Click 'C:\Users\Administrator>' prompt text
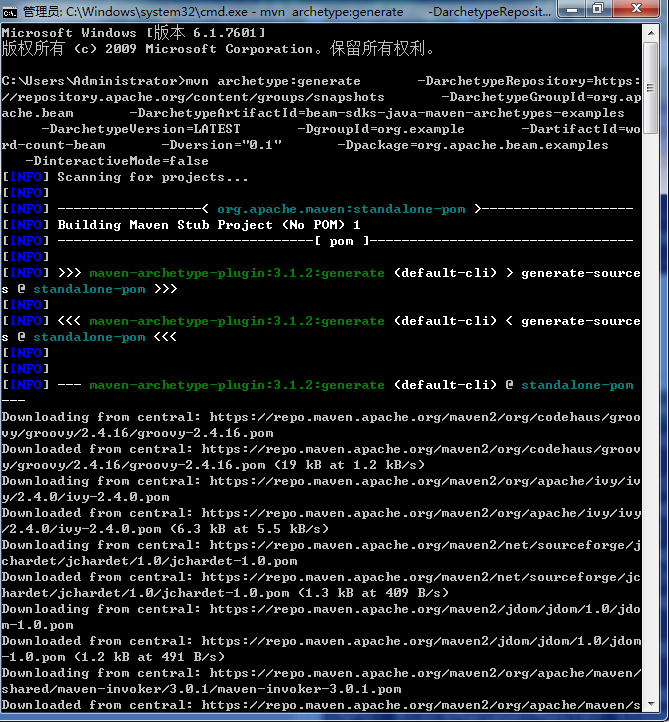 point(93,82)
